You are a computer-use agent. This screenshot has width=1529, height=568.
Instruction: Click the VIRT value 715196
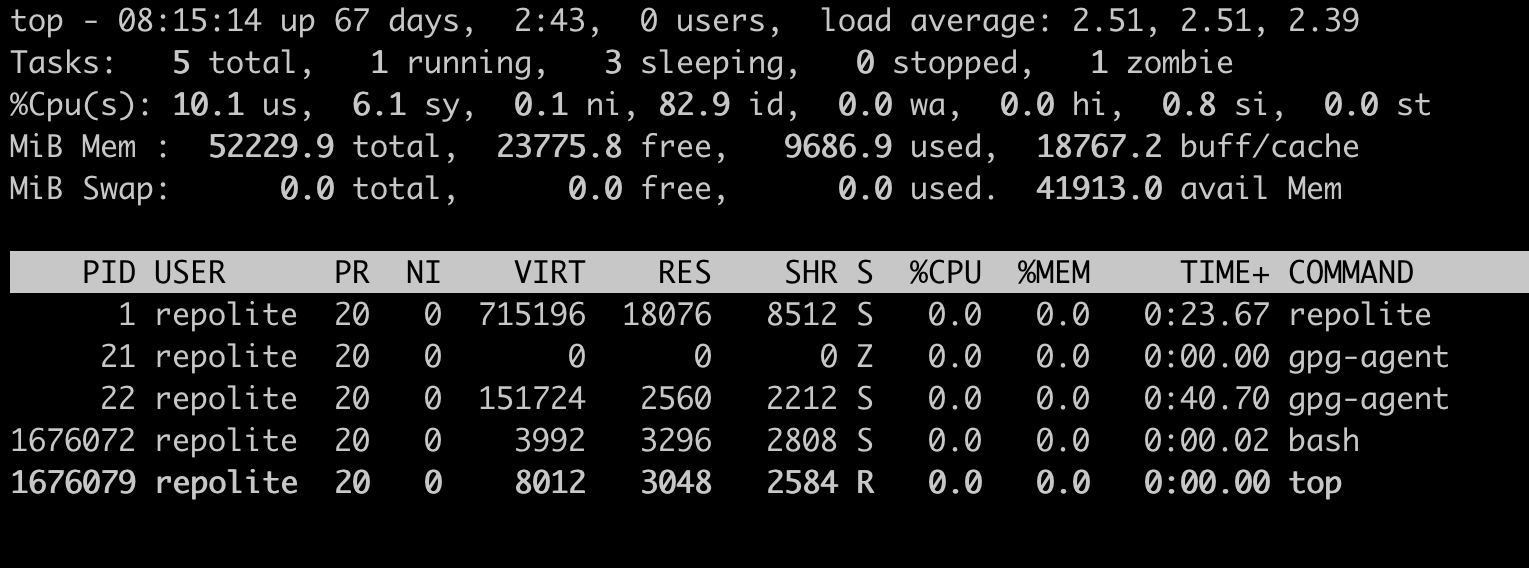[x=531, y=315]
